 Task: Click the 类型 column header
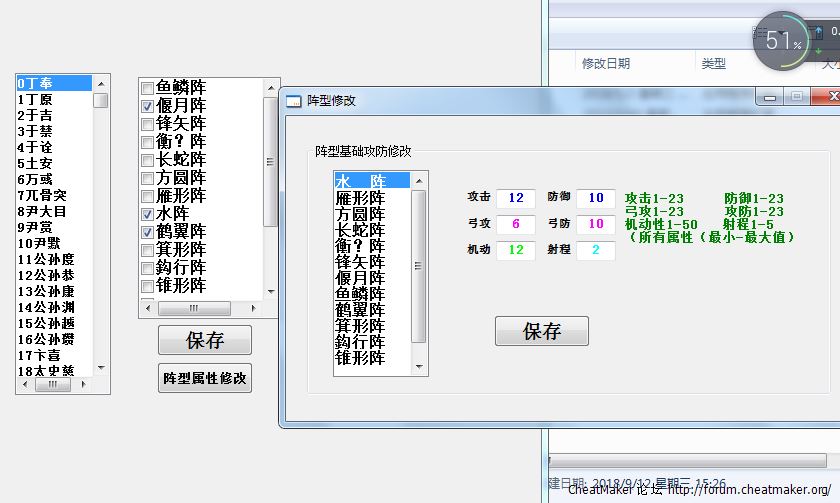[713, 64]
